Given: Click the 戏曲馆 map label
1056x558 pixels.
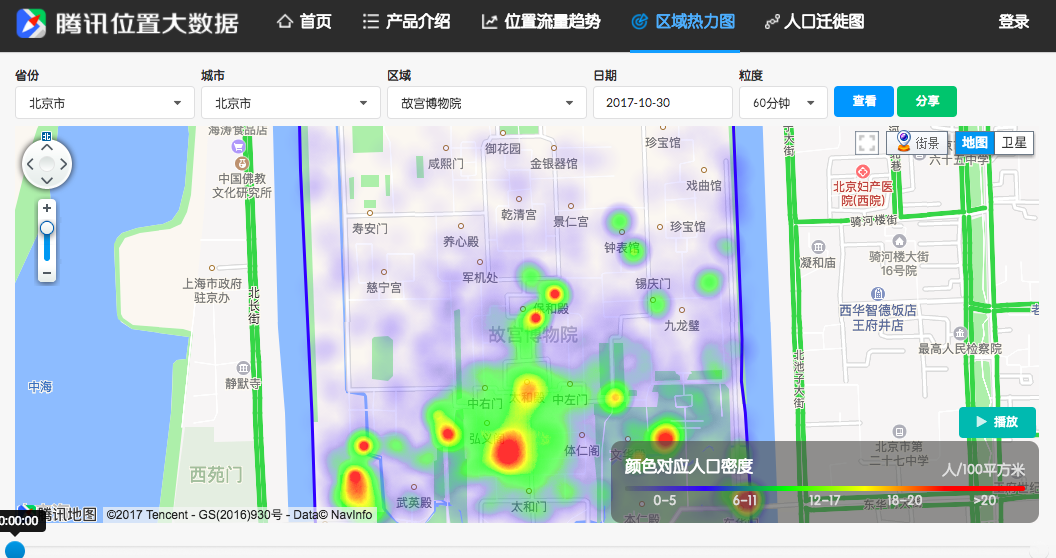Looking at the screenshot, I should [x=703, y=185].
